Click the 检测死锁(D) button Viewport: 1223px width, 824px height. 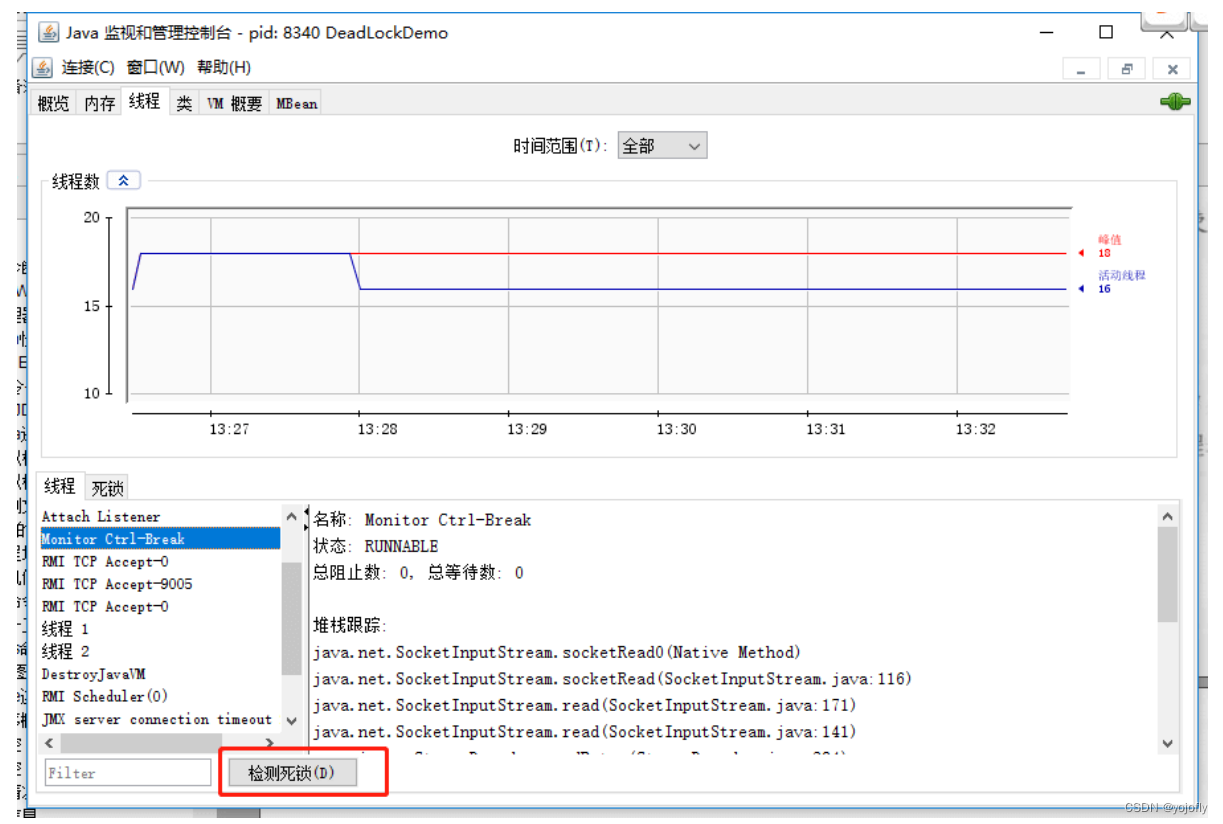[292, 773]
